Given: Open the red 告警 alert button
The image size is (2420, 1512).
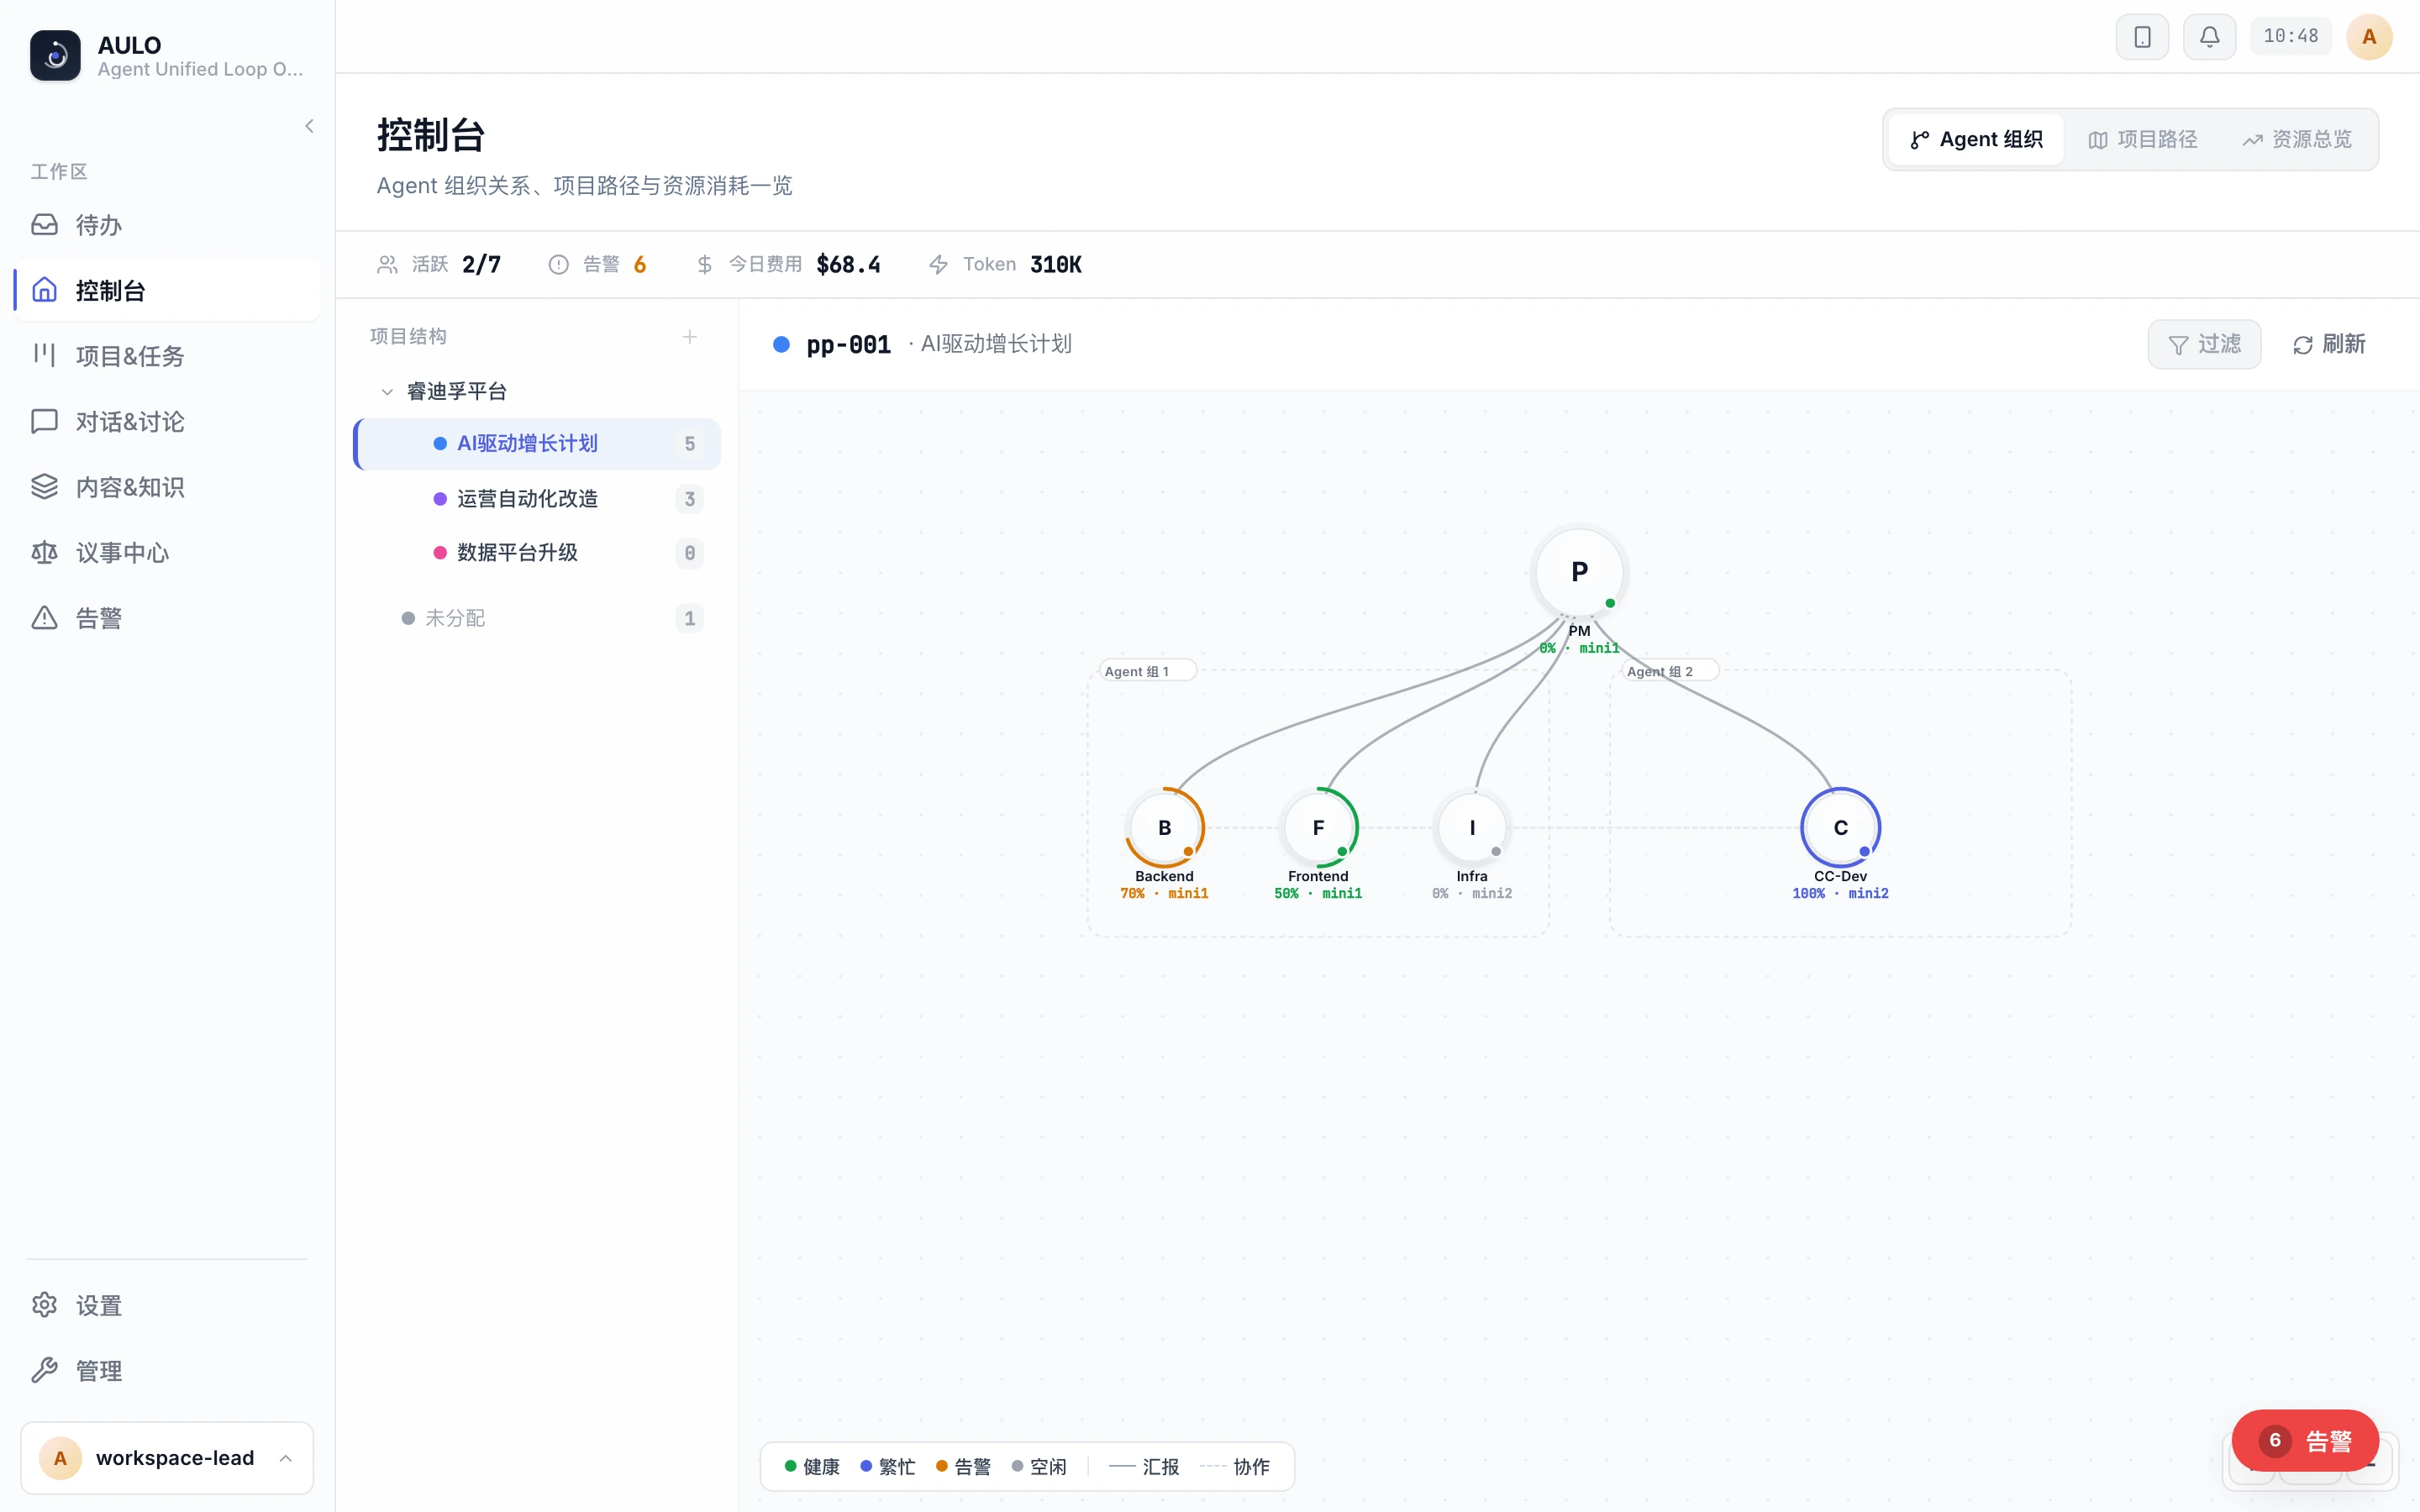Looking at the screenshot, I should (2305, 1441).
